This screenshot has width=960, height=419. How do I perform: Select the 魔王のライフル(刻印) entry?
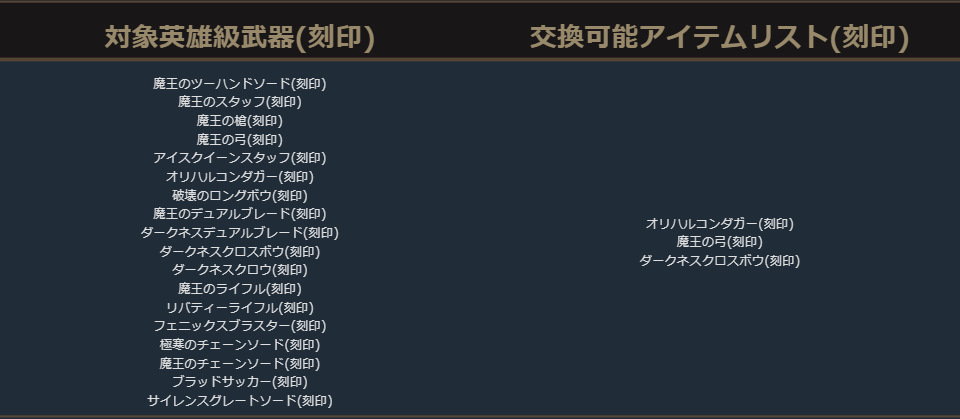pos(240,288)
